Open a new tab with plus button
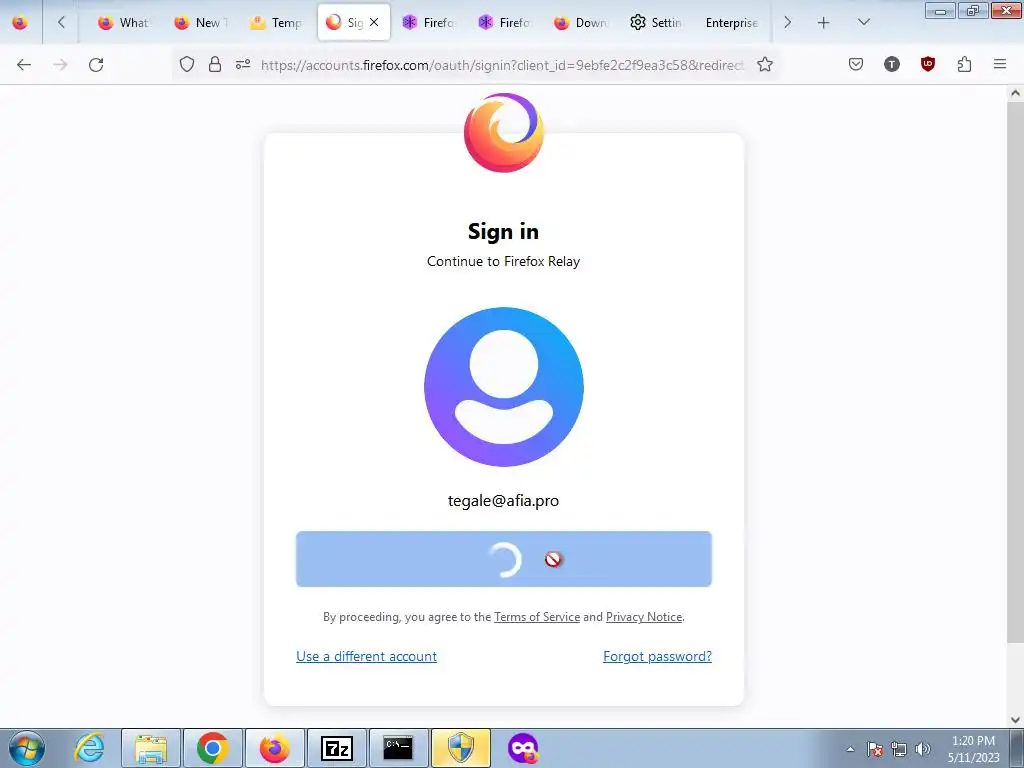The height and width of the screenshot is (768, 1024). pos(824,23)
